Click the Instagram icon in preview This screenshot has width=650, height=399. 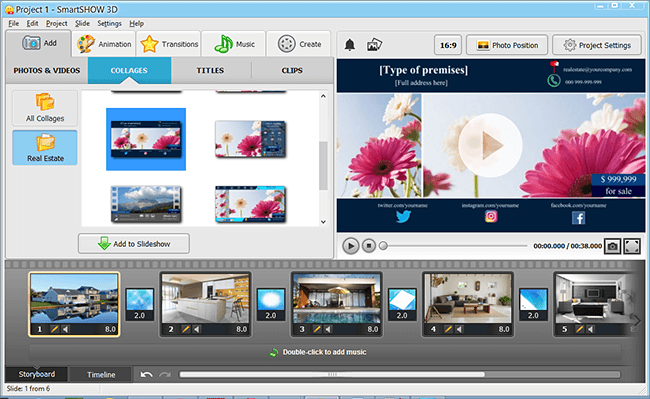491,216
